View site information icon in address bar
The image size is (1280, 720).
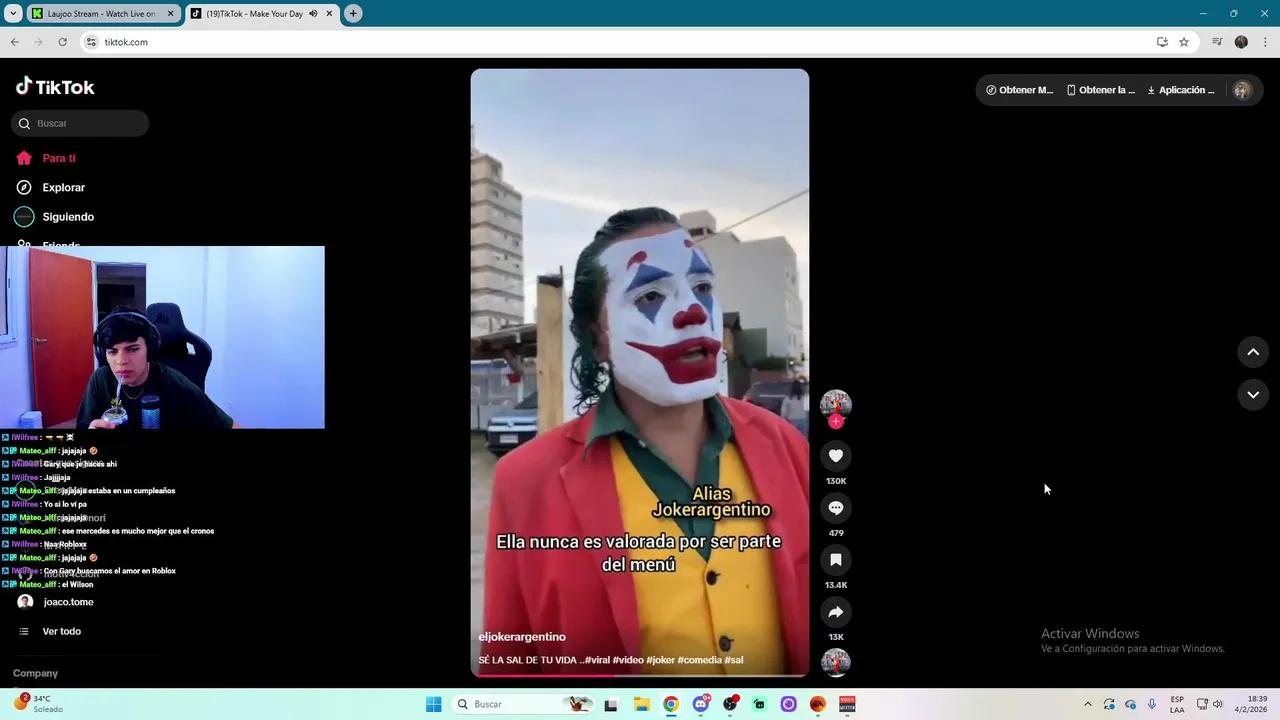(x=91, y=42)
